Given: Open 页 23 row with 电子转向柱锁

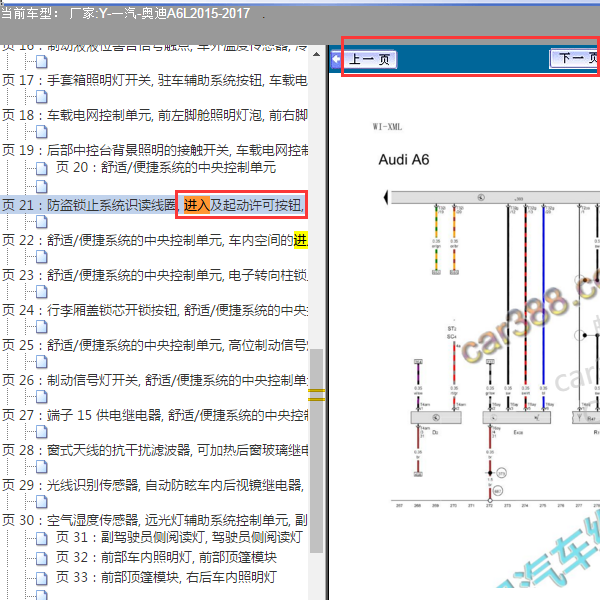Looking at the screenshot, I should click(x=155, y=275).
